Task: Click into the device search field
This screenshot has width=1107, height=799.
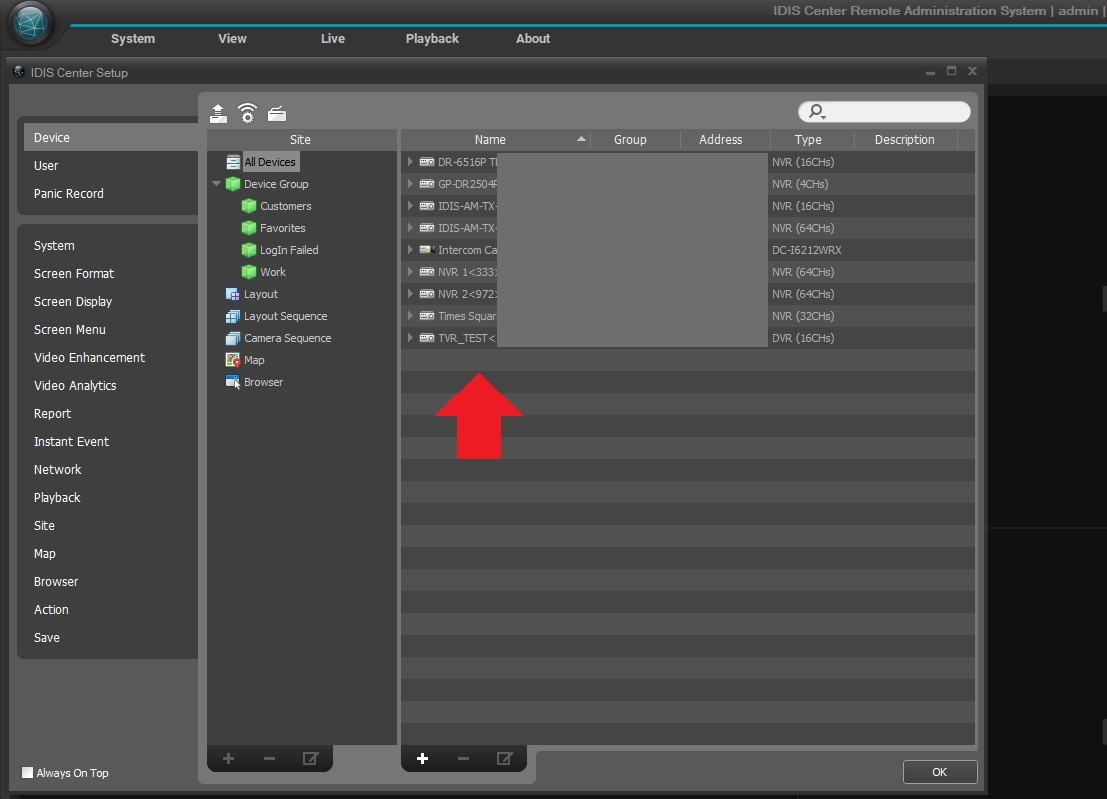Action: [x=885, y=112]
